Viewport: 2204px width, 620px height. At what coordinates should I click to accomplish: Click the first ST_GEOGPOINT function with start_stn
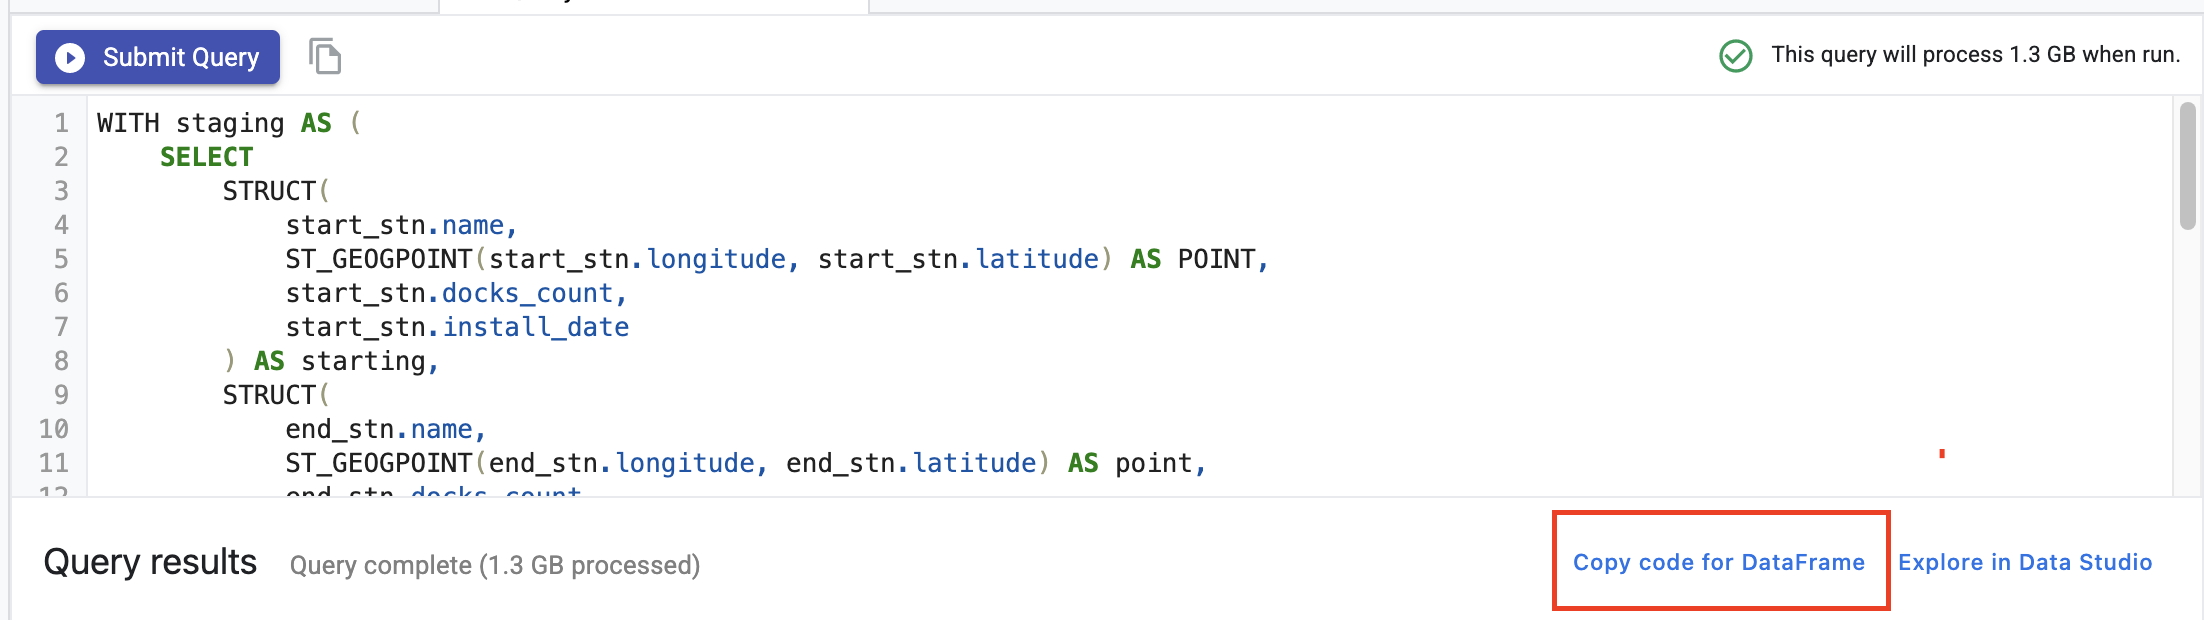tap(378, 259)
